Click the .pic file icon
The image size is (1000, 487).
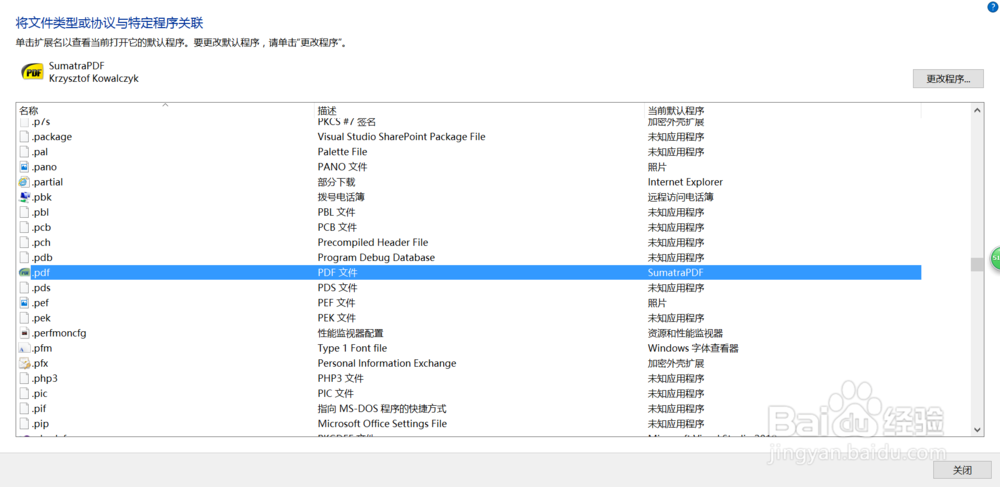click(x=24, y=393)
